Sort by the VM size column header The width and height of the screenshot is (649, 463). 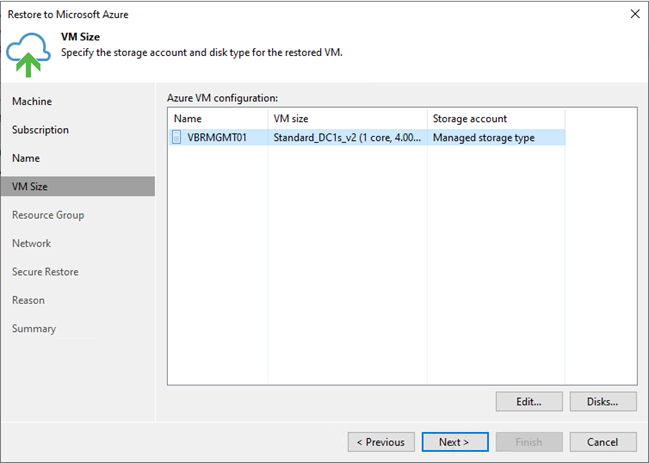tap(347, 119)
